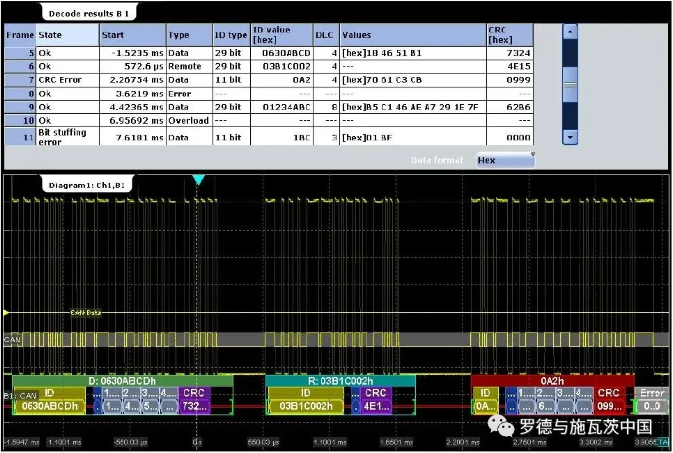The image size is (673, 453).
Task: Click the green D: 0630ABCDh frame header
Action: (x=122, y=381)
